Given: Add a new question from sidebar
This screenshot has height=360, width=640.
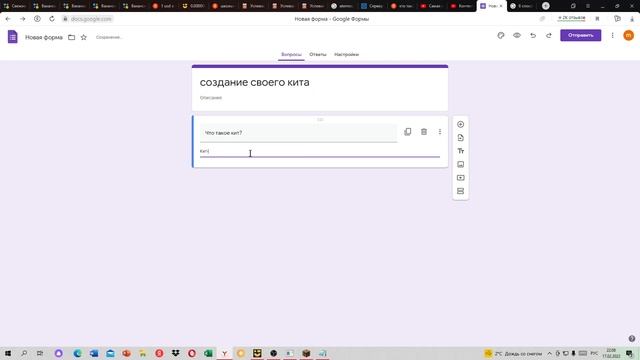Looking at the screenshot, I should (460, 124).
